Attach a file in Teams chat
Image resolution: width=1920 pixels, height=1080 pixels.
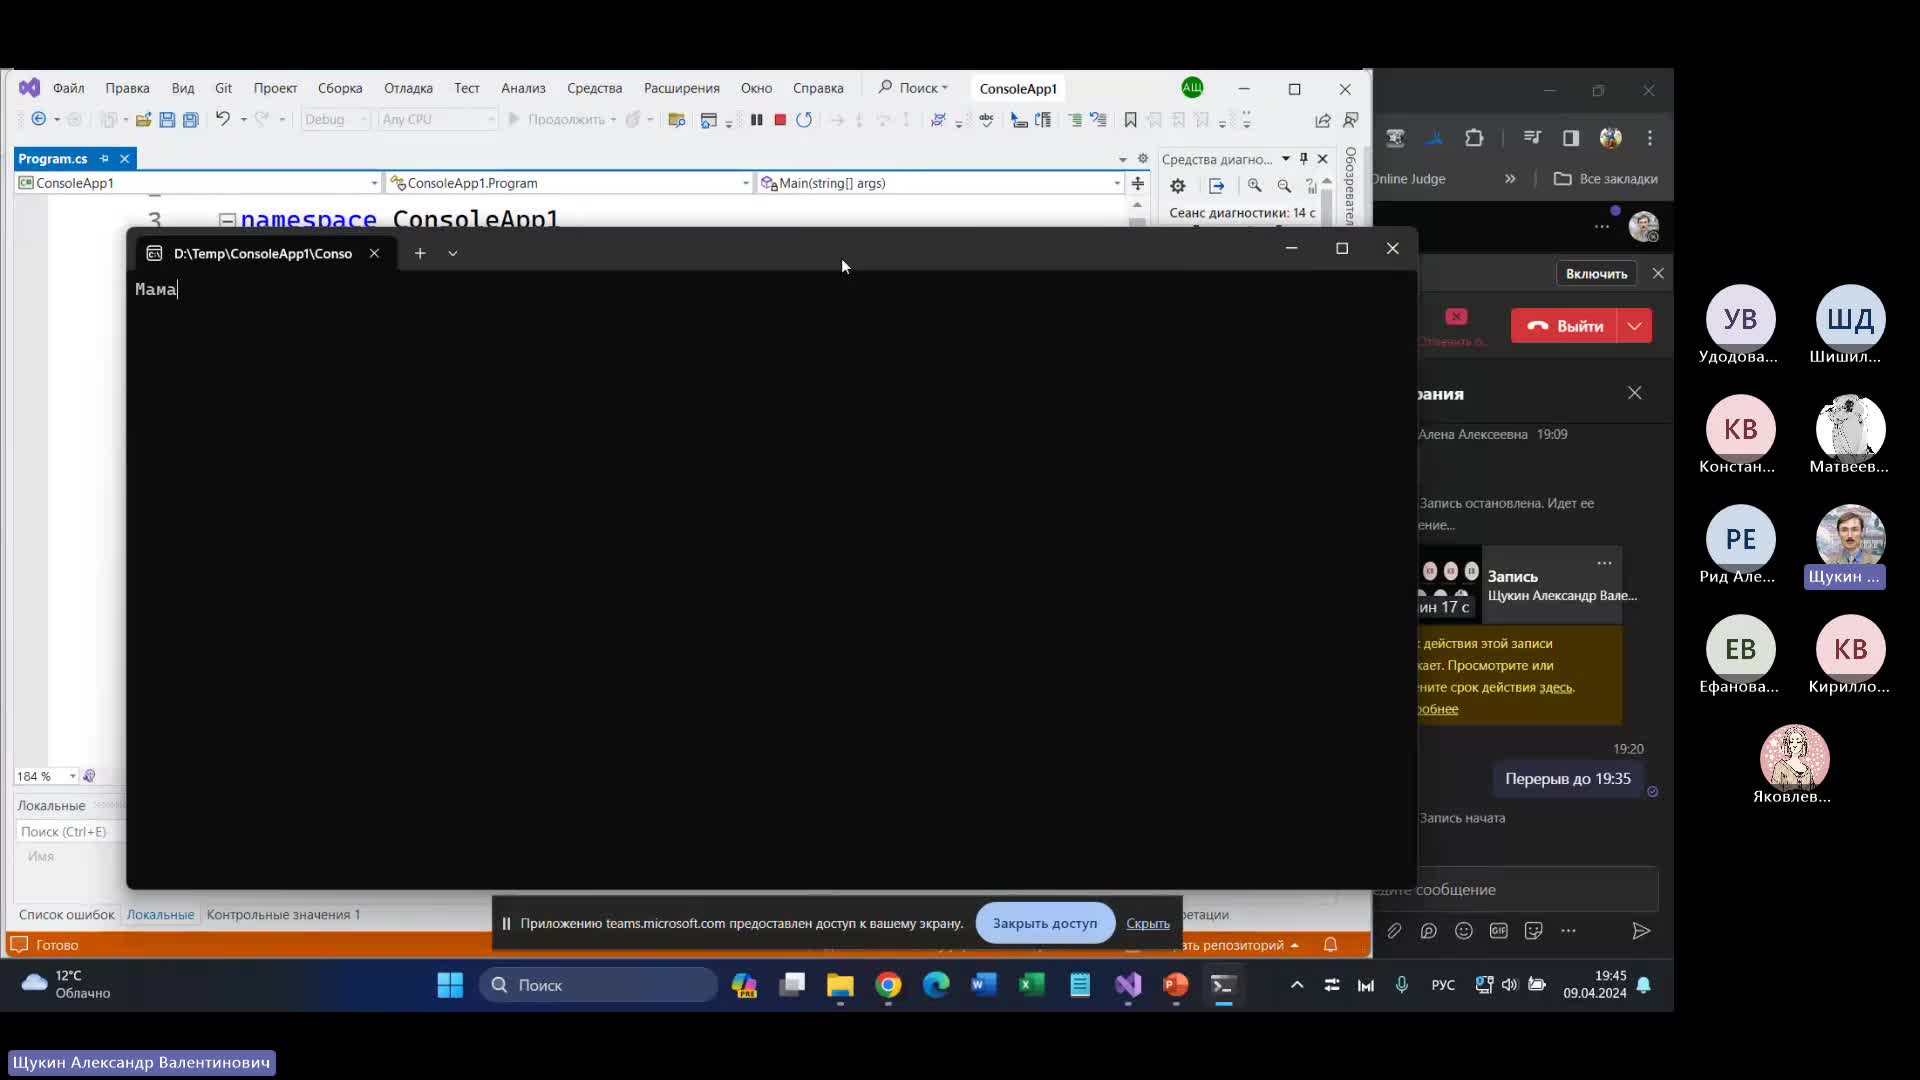pos(1394,931)
